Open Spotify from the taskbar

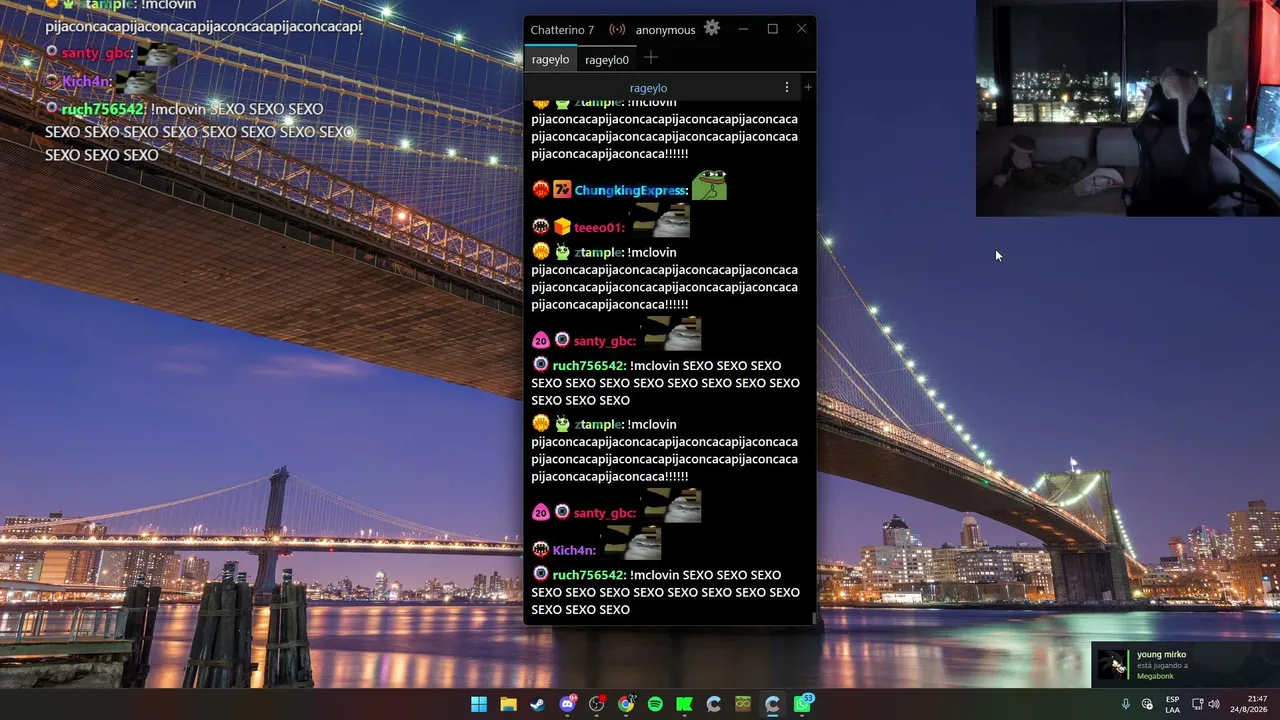click(655, 704)
